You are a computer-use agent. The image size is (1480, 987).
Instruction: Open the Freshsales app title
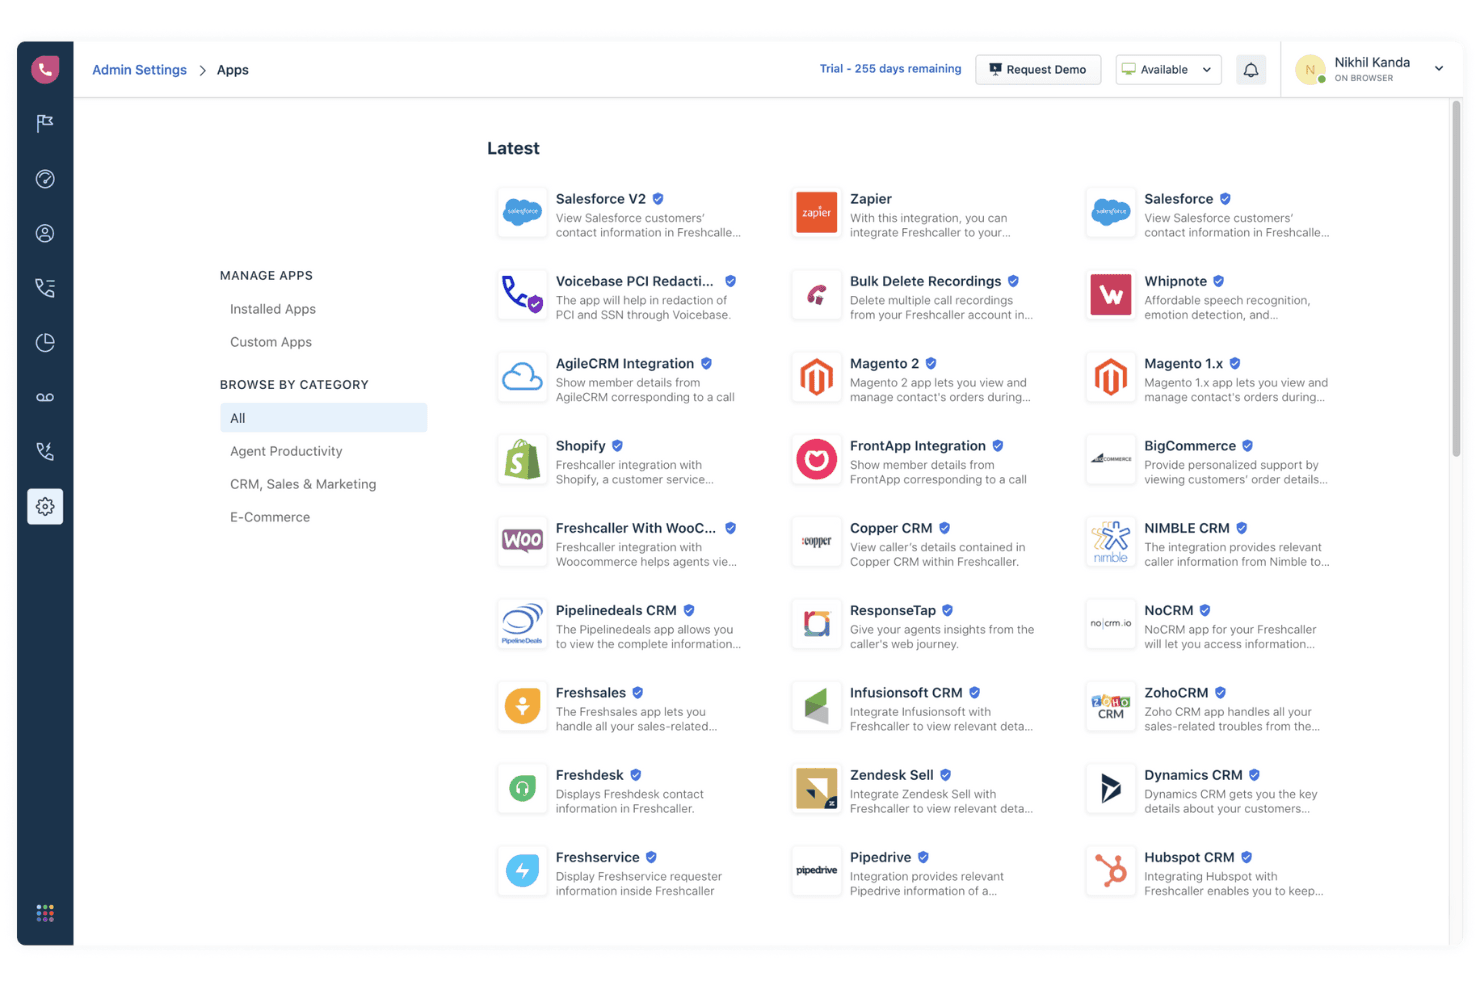click(591, 693)
